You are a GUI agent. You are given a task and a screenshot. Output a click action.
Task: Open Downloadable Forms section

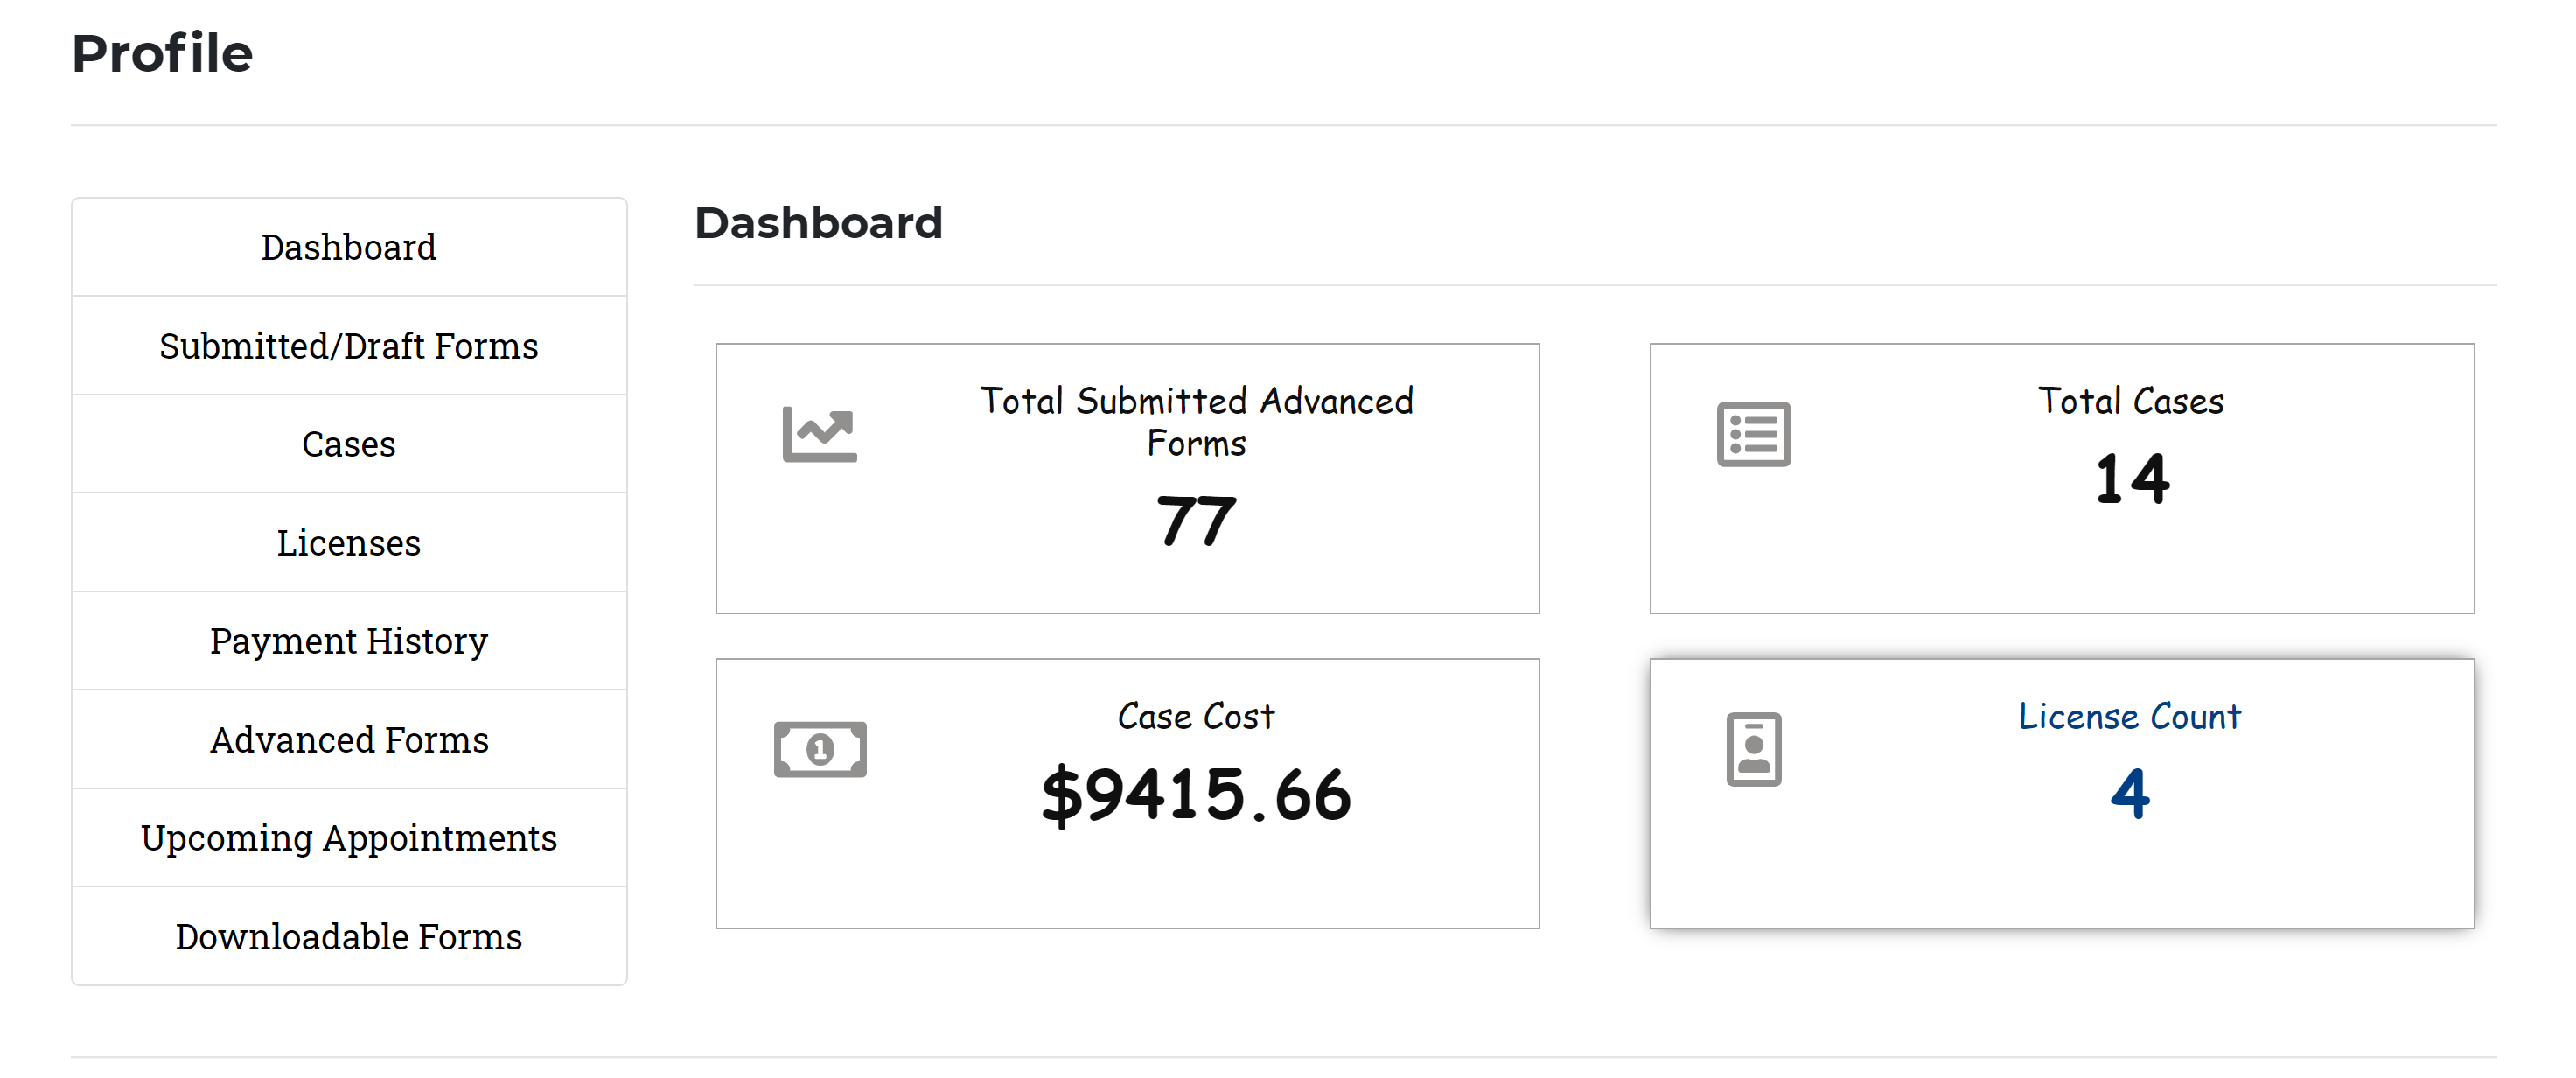click(349, 937)
